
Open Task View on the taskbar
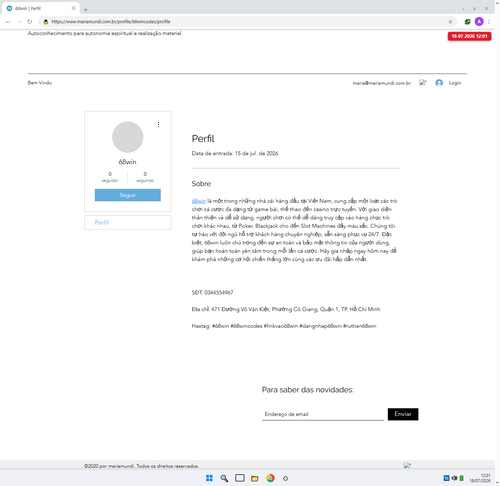point(240,478)
